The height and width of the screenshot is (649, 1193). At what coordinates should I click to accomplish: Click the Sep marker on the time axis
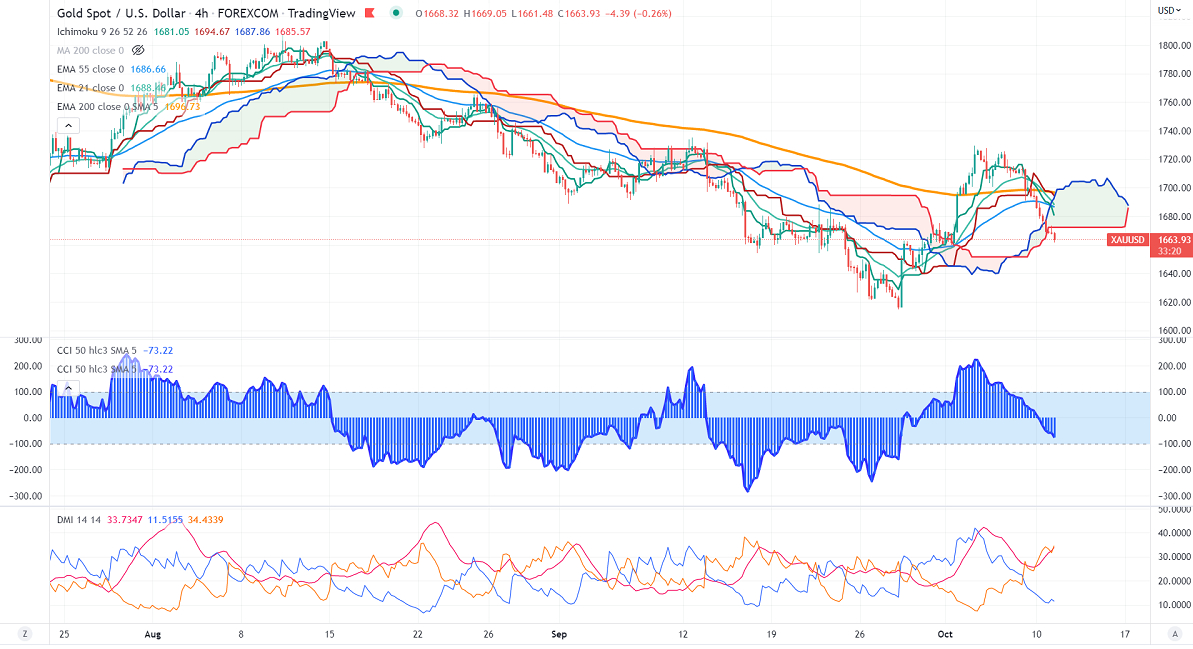tap(558, 634)
